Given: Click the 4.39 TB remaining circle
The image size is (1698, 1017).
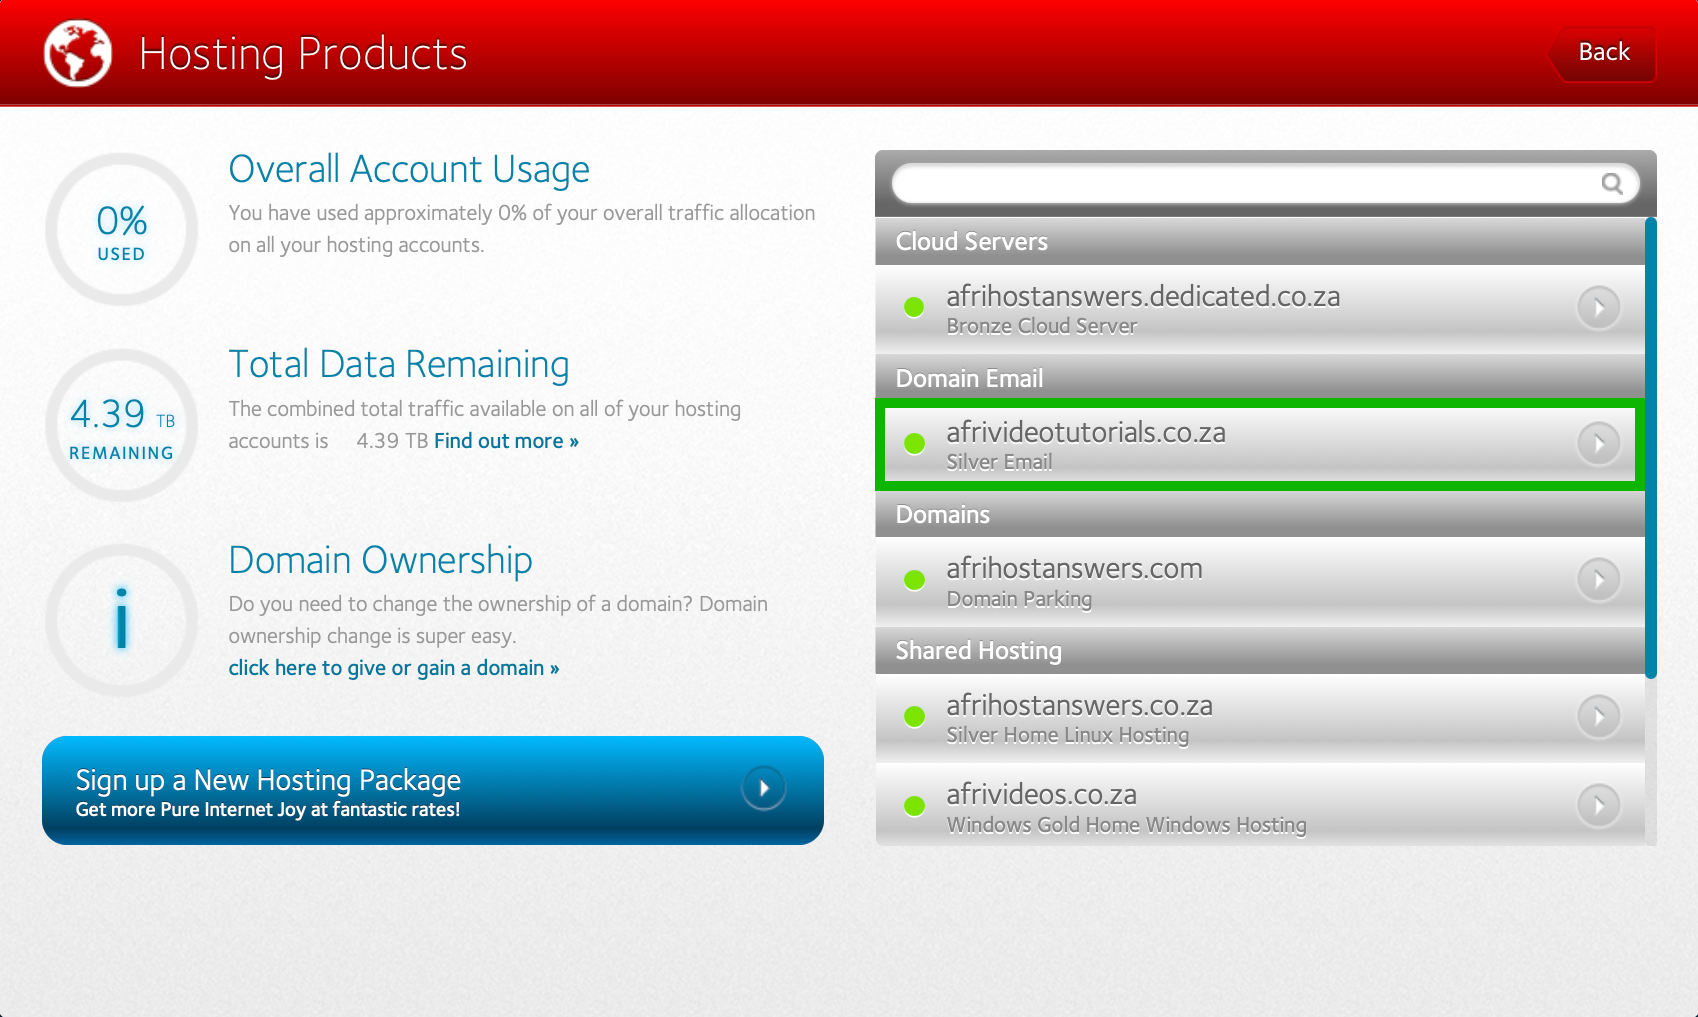Looking at the screenshot, I should coord(121,426).
